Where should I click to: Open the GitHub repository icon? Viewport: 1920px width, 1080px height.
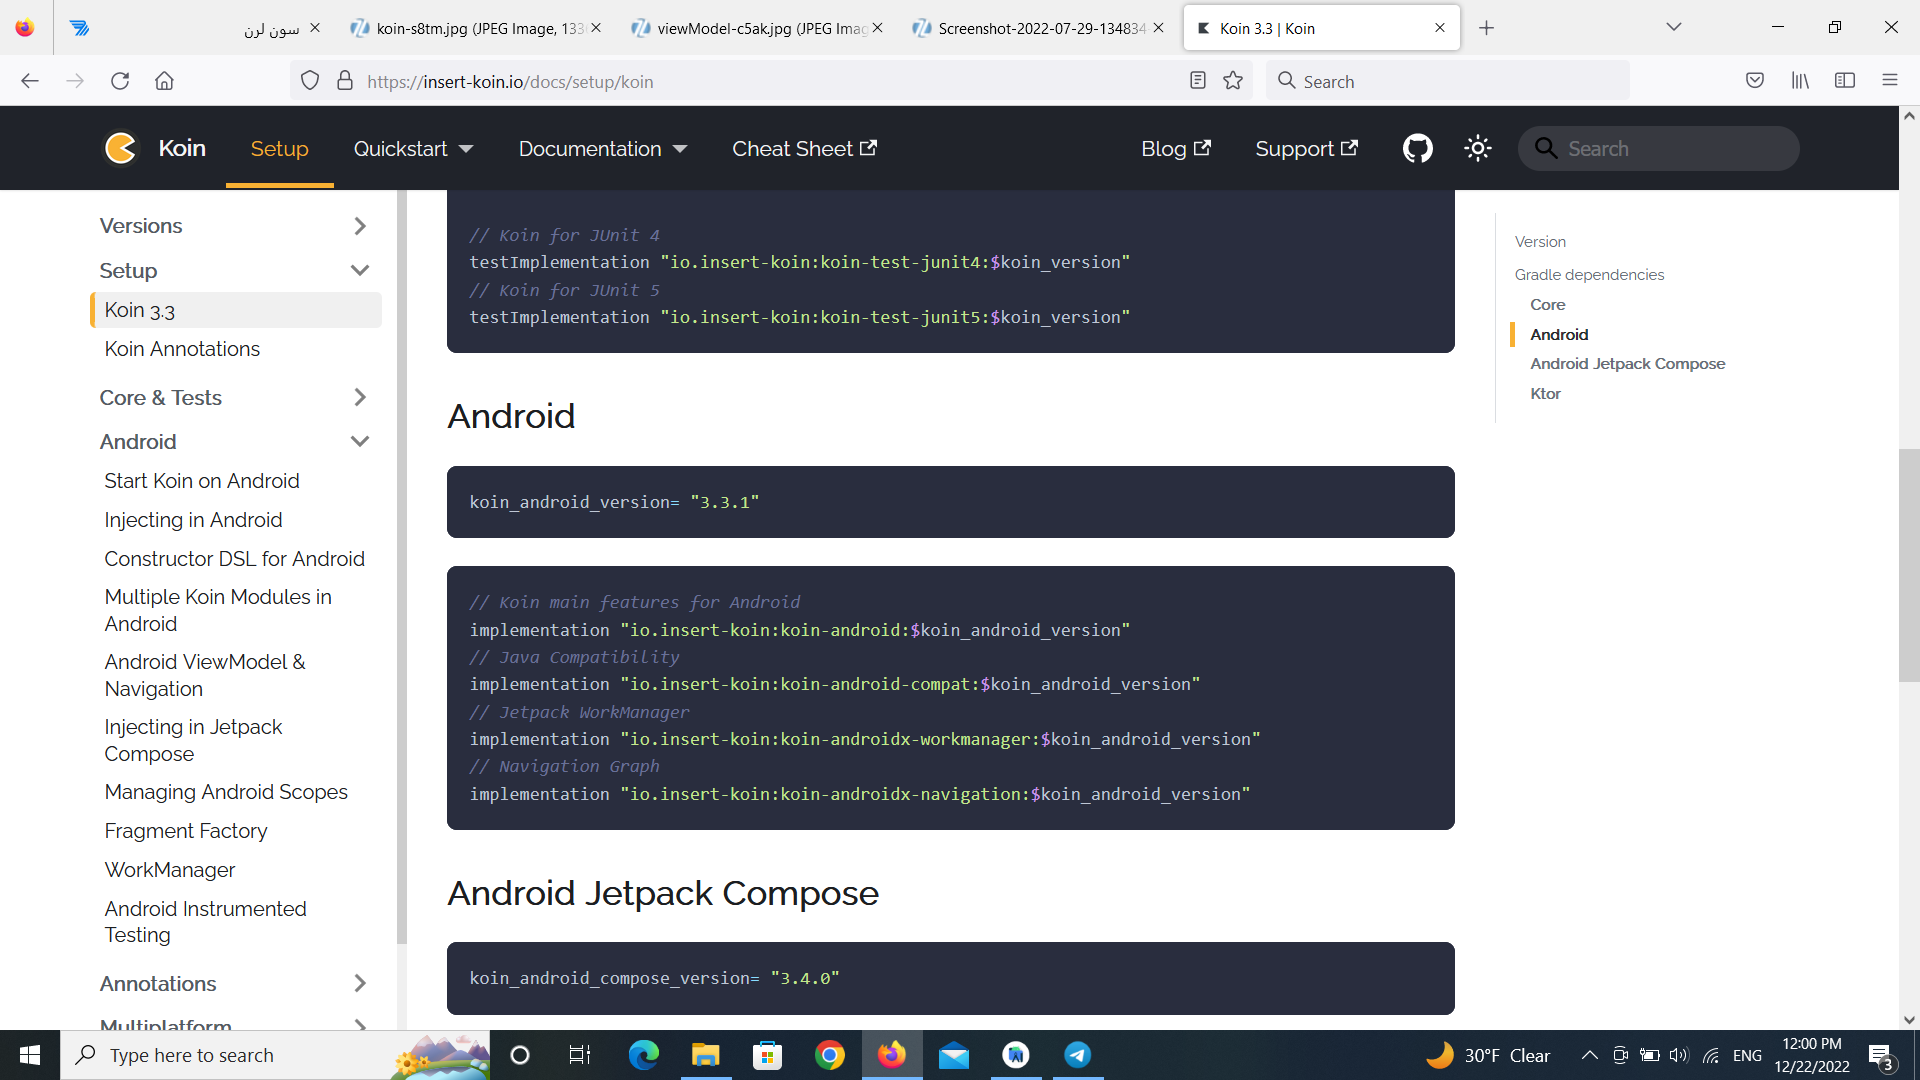pyautogui.click(x=1417, y=148)
